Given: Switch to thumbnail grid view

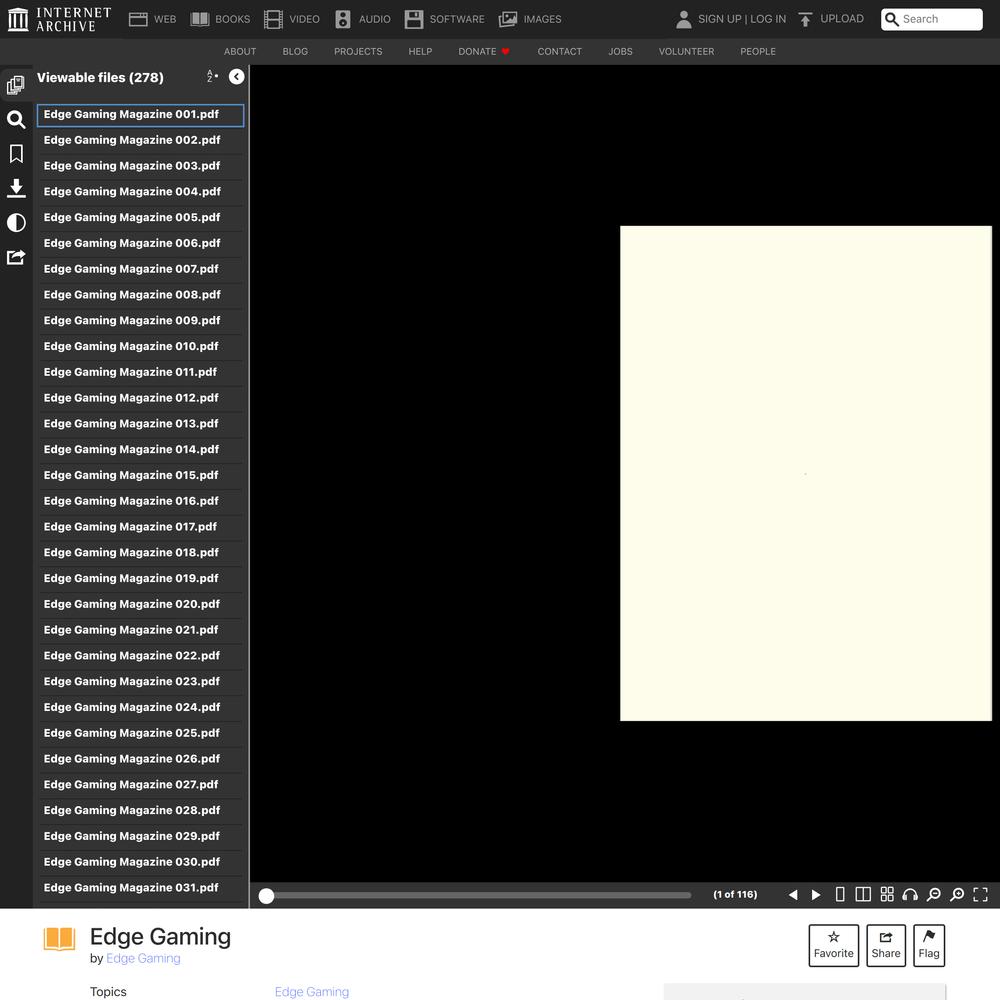Looking at the screenshot, I should pos(886,895).
